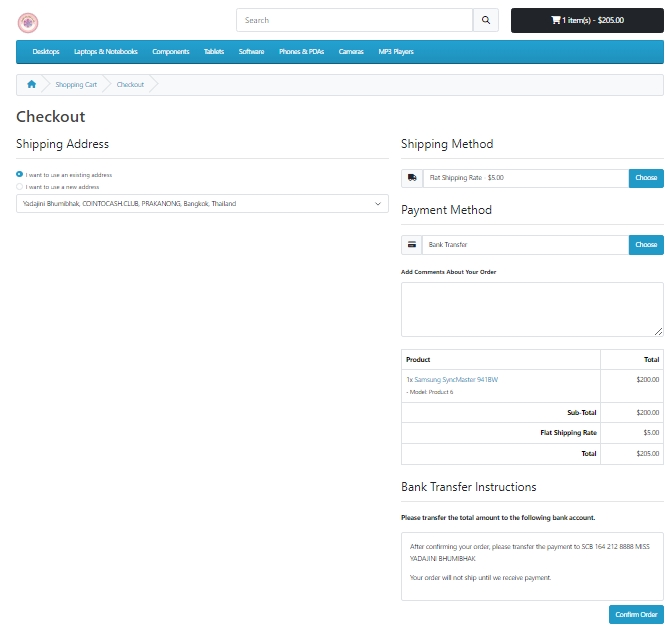The width and height of the screenshot is (666, 638).
Task: Click the store logo icon
Action: click(28, 23)
